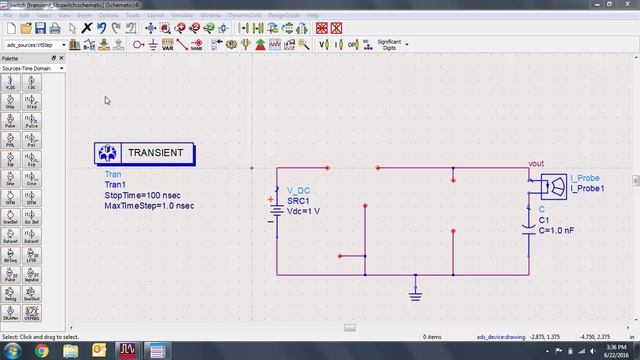End command with the pointer arrow icon

(72, 28)
